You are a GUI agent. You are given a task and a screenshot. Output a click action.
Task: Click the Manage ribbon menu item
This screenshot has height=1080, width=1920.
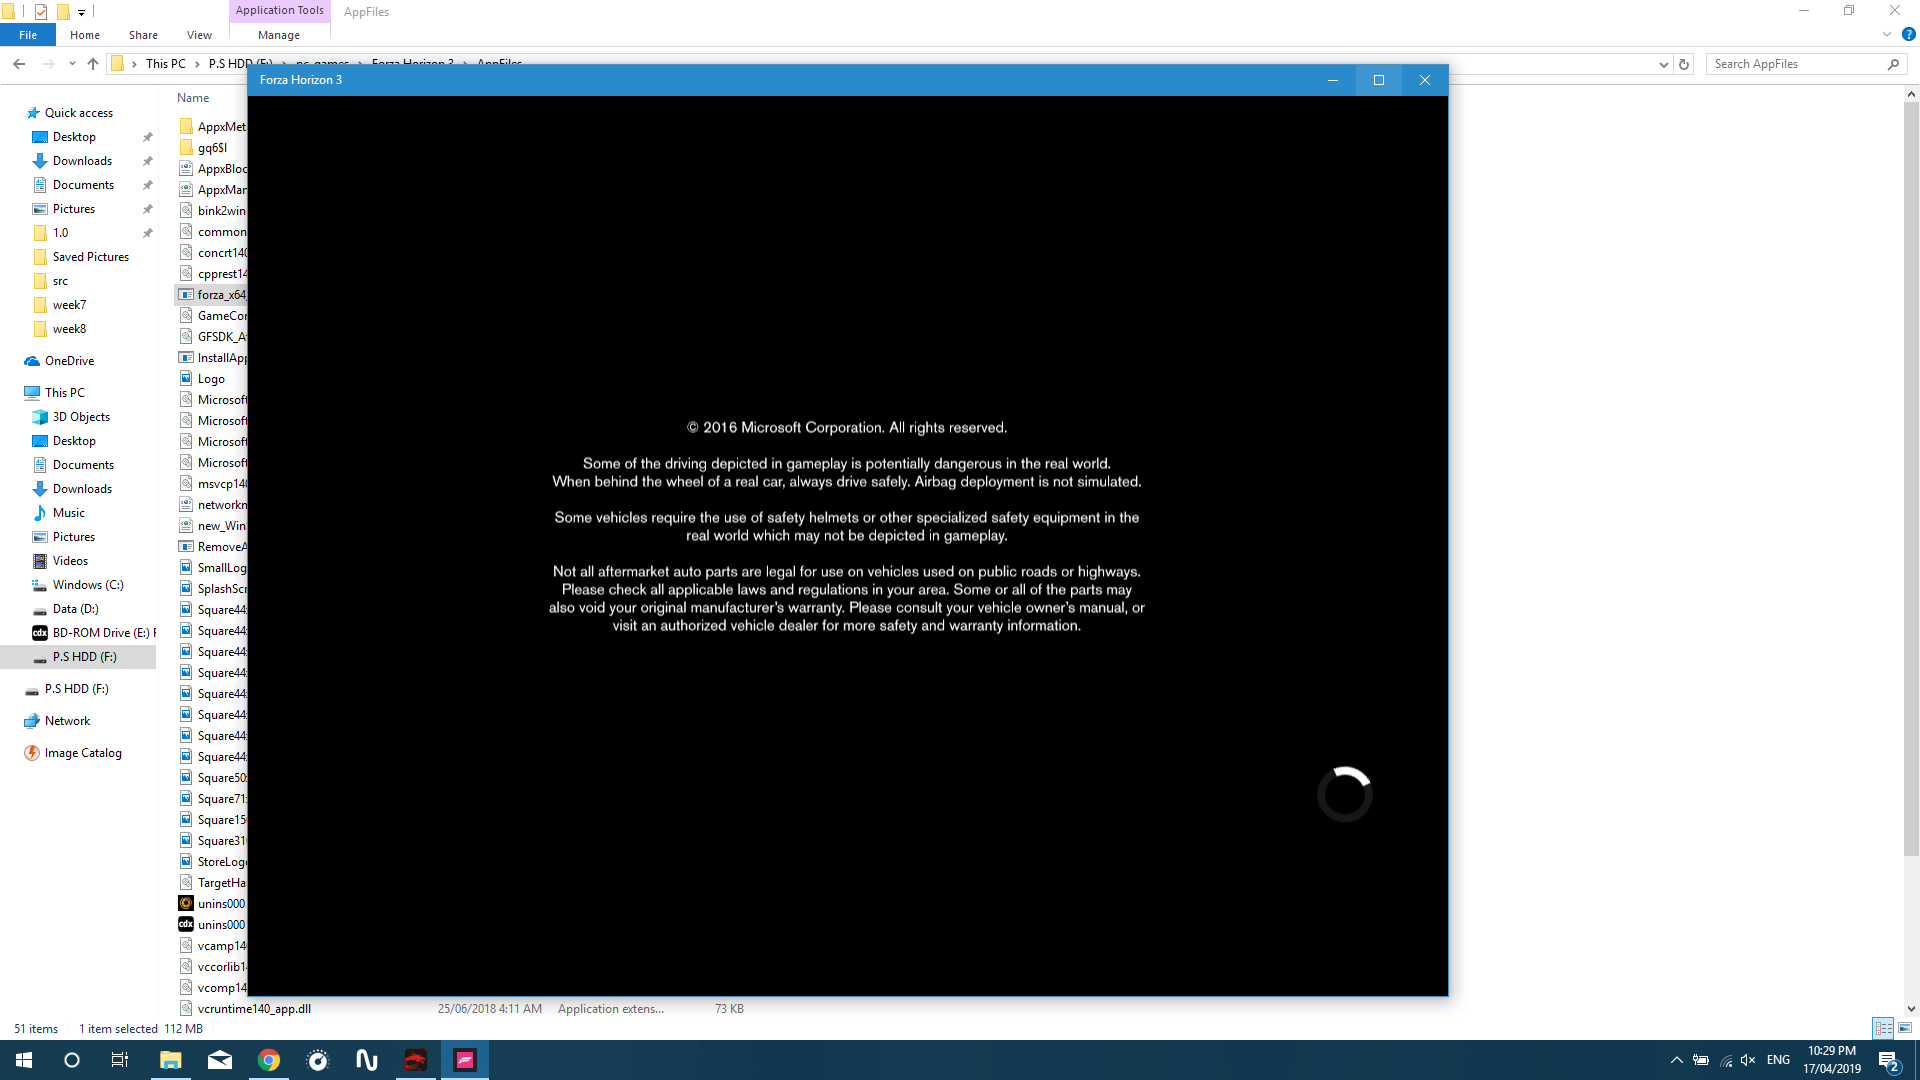[278, 34]
